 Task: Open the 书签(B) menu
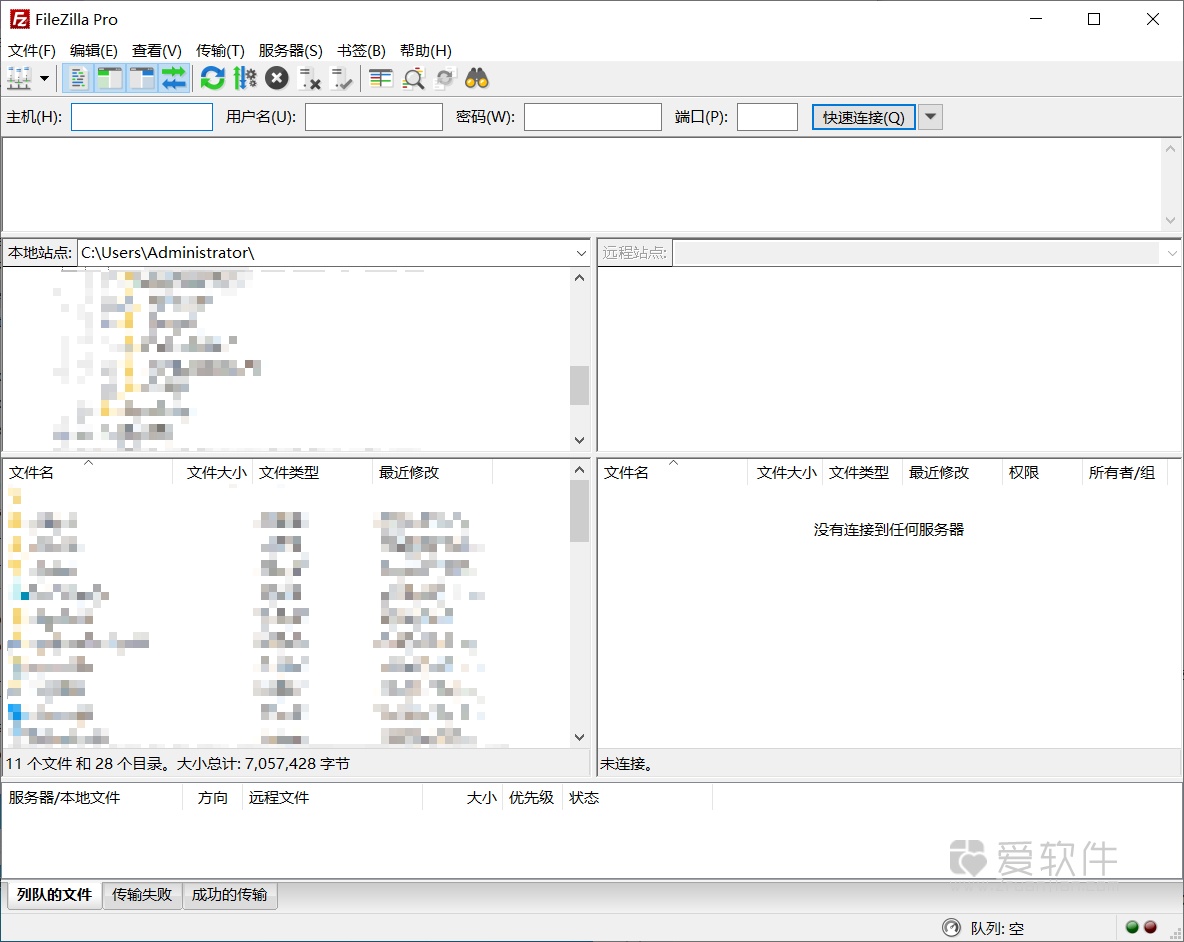361,51
